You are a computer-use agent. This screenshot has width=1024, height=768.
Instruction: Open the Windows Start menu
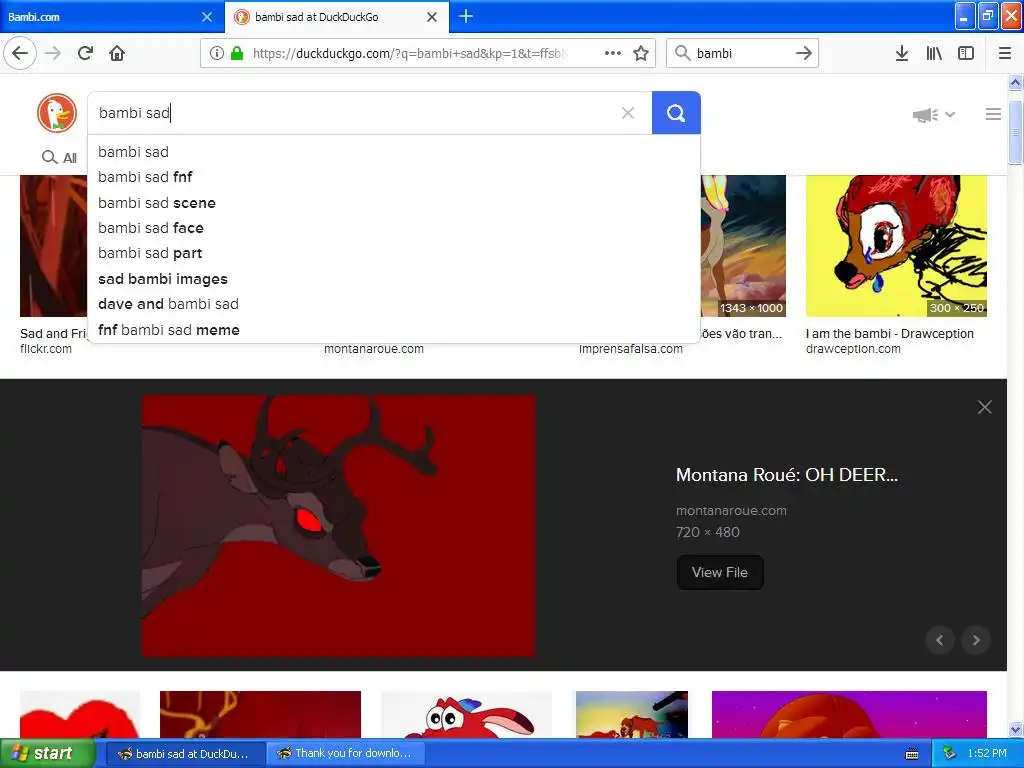click(47, 753)
